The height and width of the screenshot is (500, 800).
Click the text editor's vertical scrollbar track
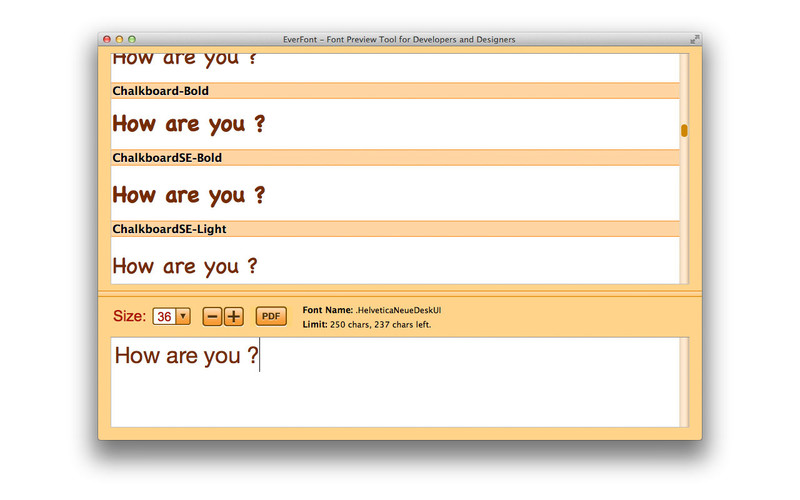[684, 382]
